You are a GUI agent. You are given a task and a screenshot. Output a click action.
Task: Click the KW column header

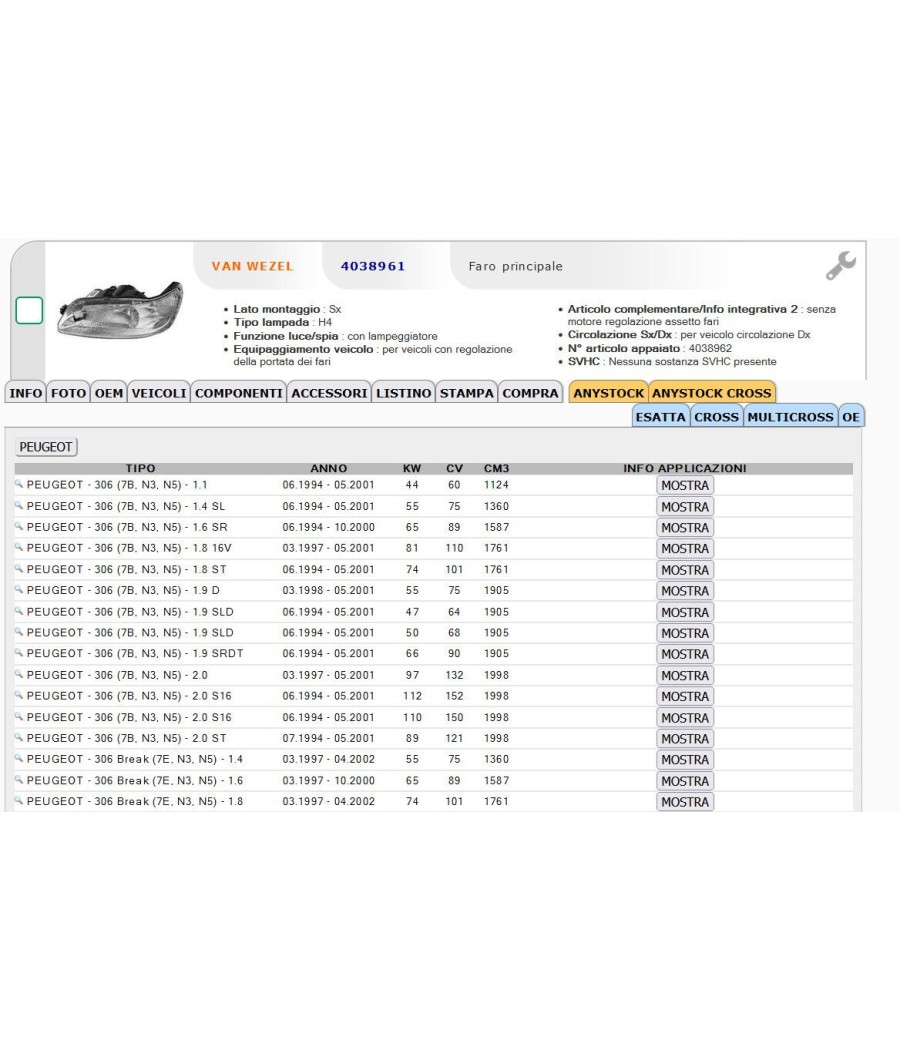(412, 468)
